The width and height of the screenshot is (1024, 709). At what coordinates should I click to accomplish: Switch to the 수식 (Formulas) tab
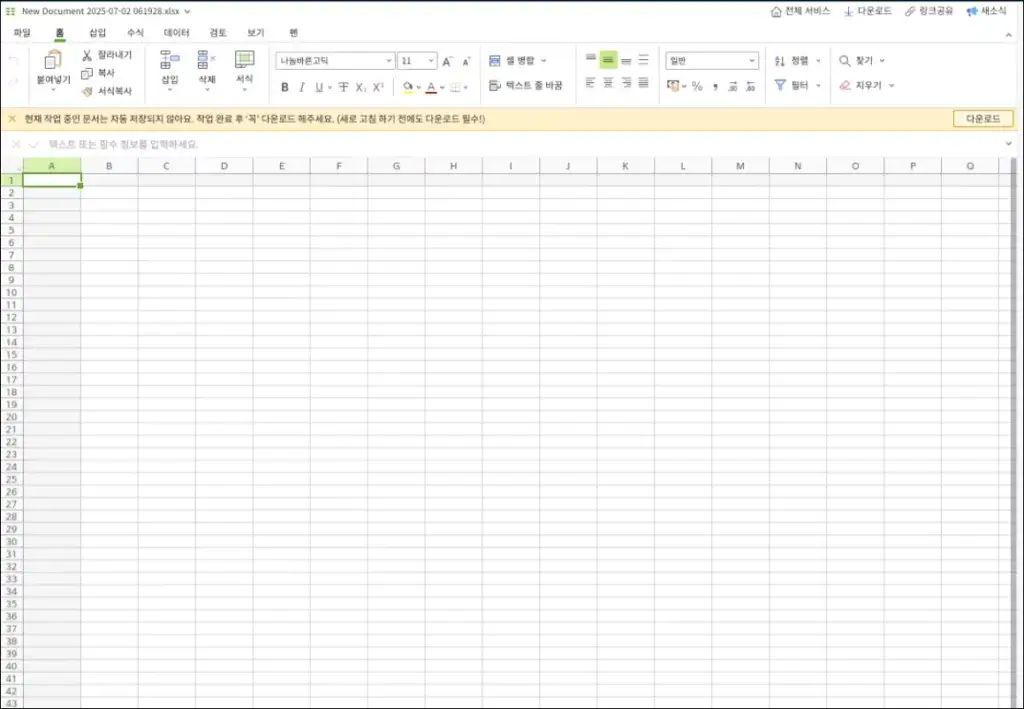click(x=135, y=33)
